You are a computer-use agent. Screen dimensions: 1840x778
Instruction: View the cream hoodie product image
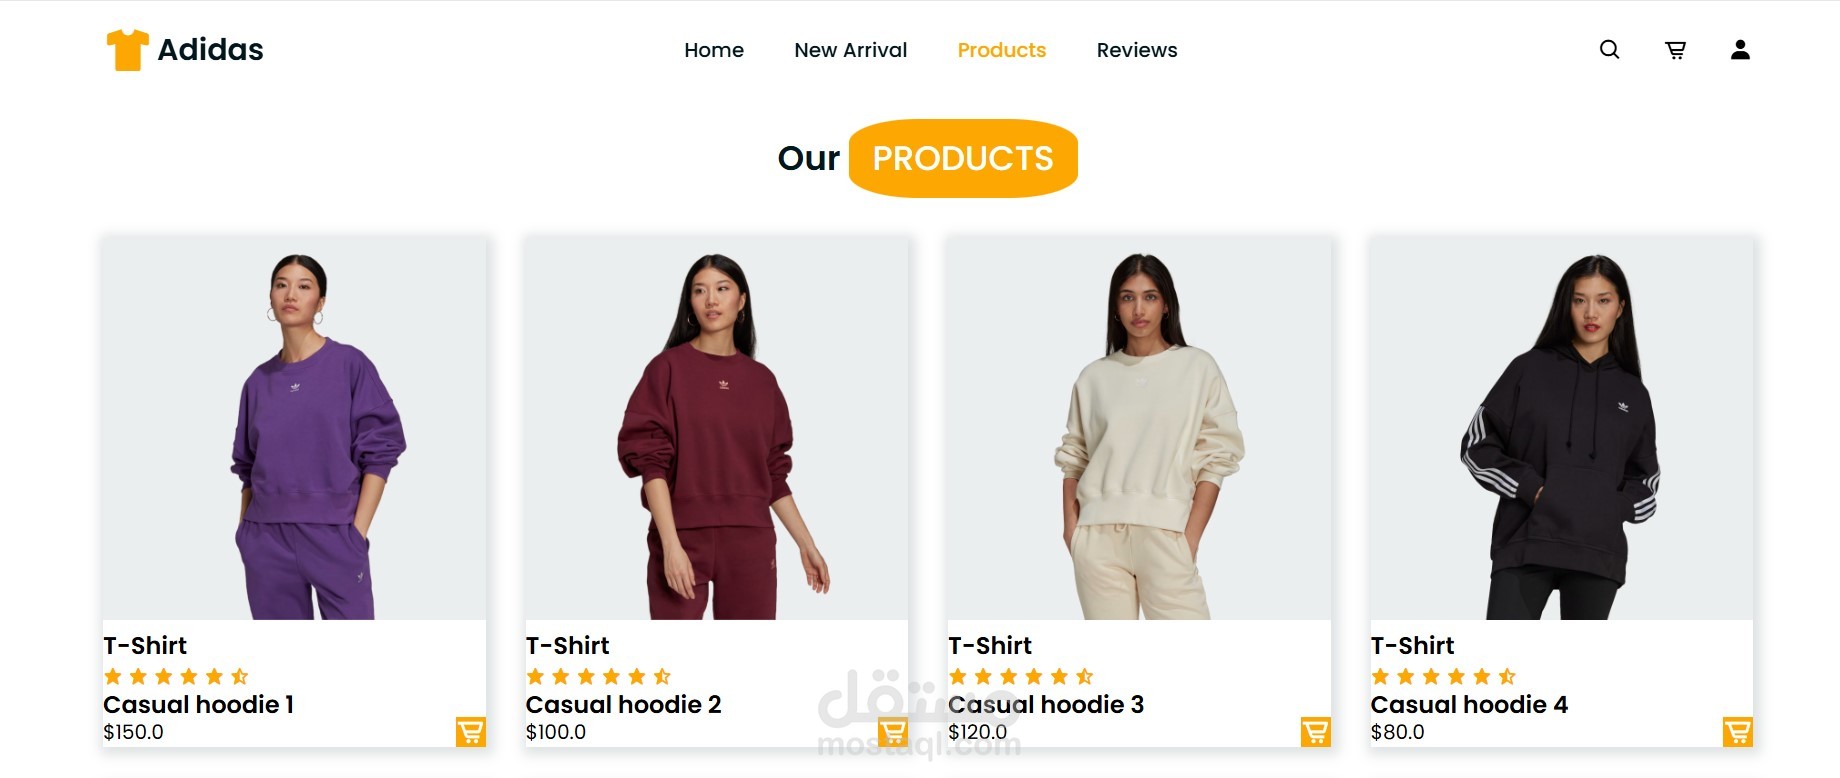click(x=1139, y=428)
